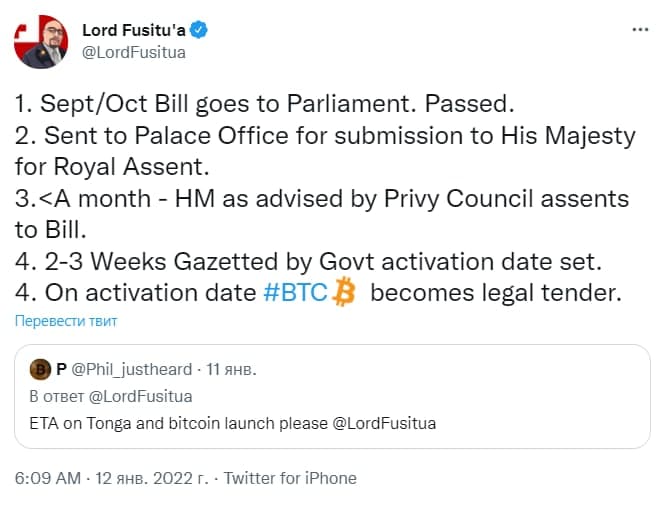Screen dimensions: 669x506
Task: Open Lord Fusitu'a profile picture
Action: point(41,41)
